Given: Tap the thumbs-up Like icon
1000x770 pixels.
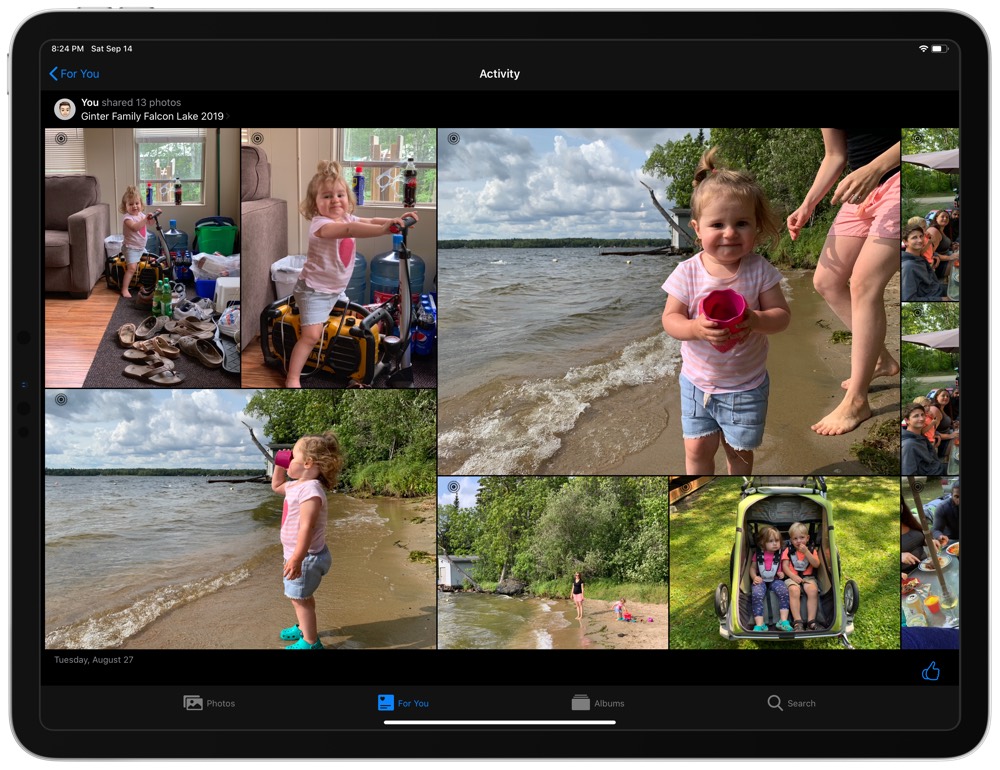Looking at the screenshot, I should tap(930, 670).
